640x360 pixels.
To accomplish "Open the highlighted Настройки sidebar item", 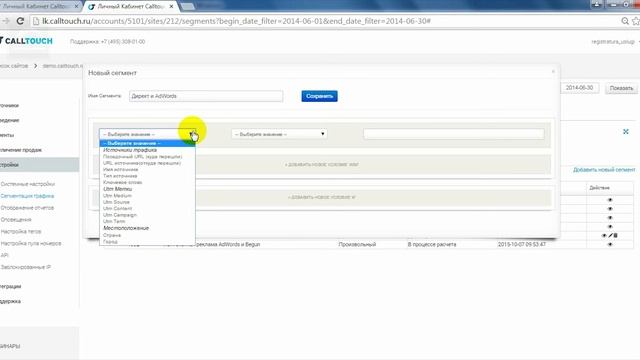I will pos(40,165).
